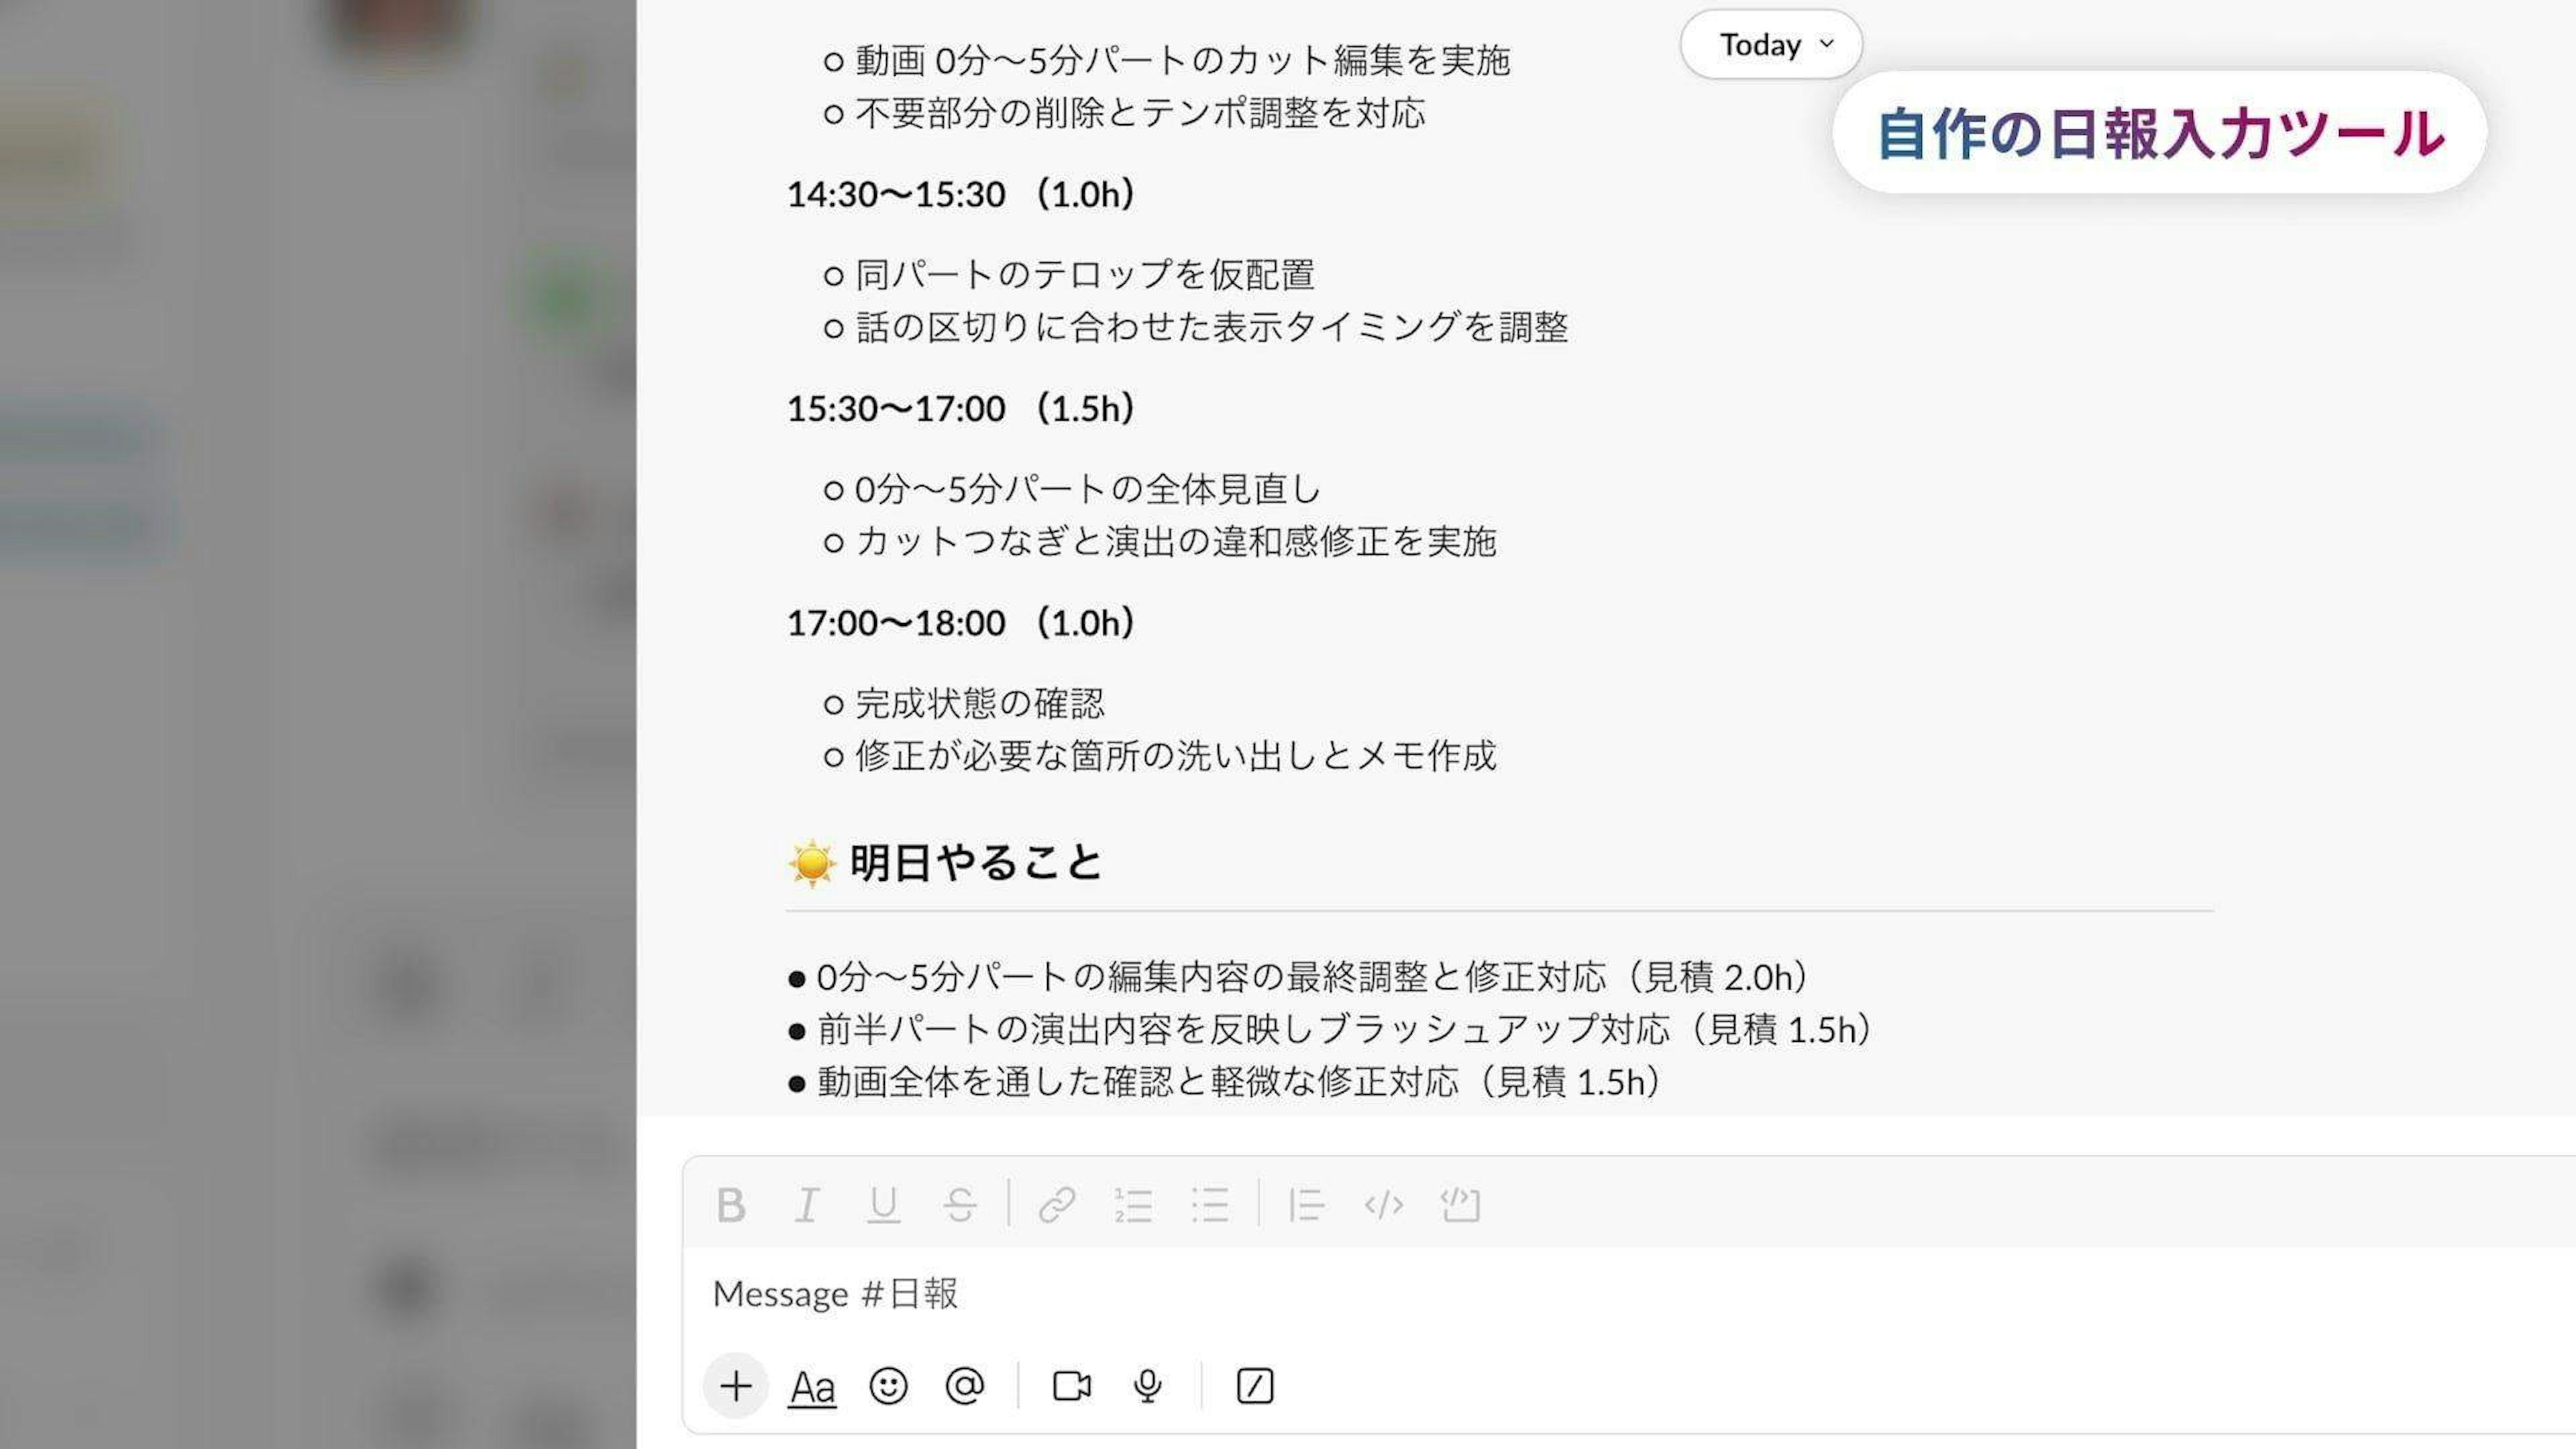Start an ordered numbered list
The height and width of the screenshot is (1449, 2576).
1133,1205
